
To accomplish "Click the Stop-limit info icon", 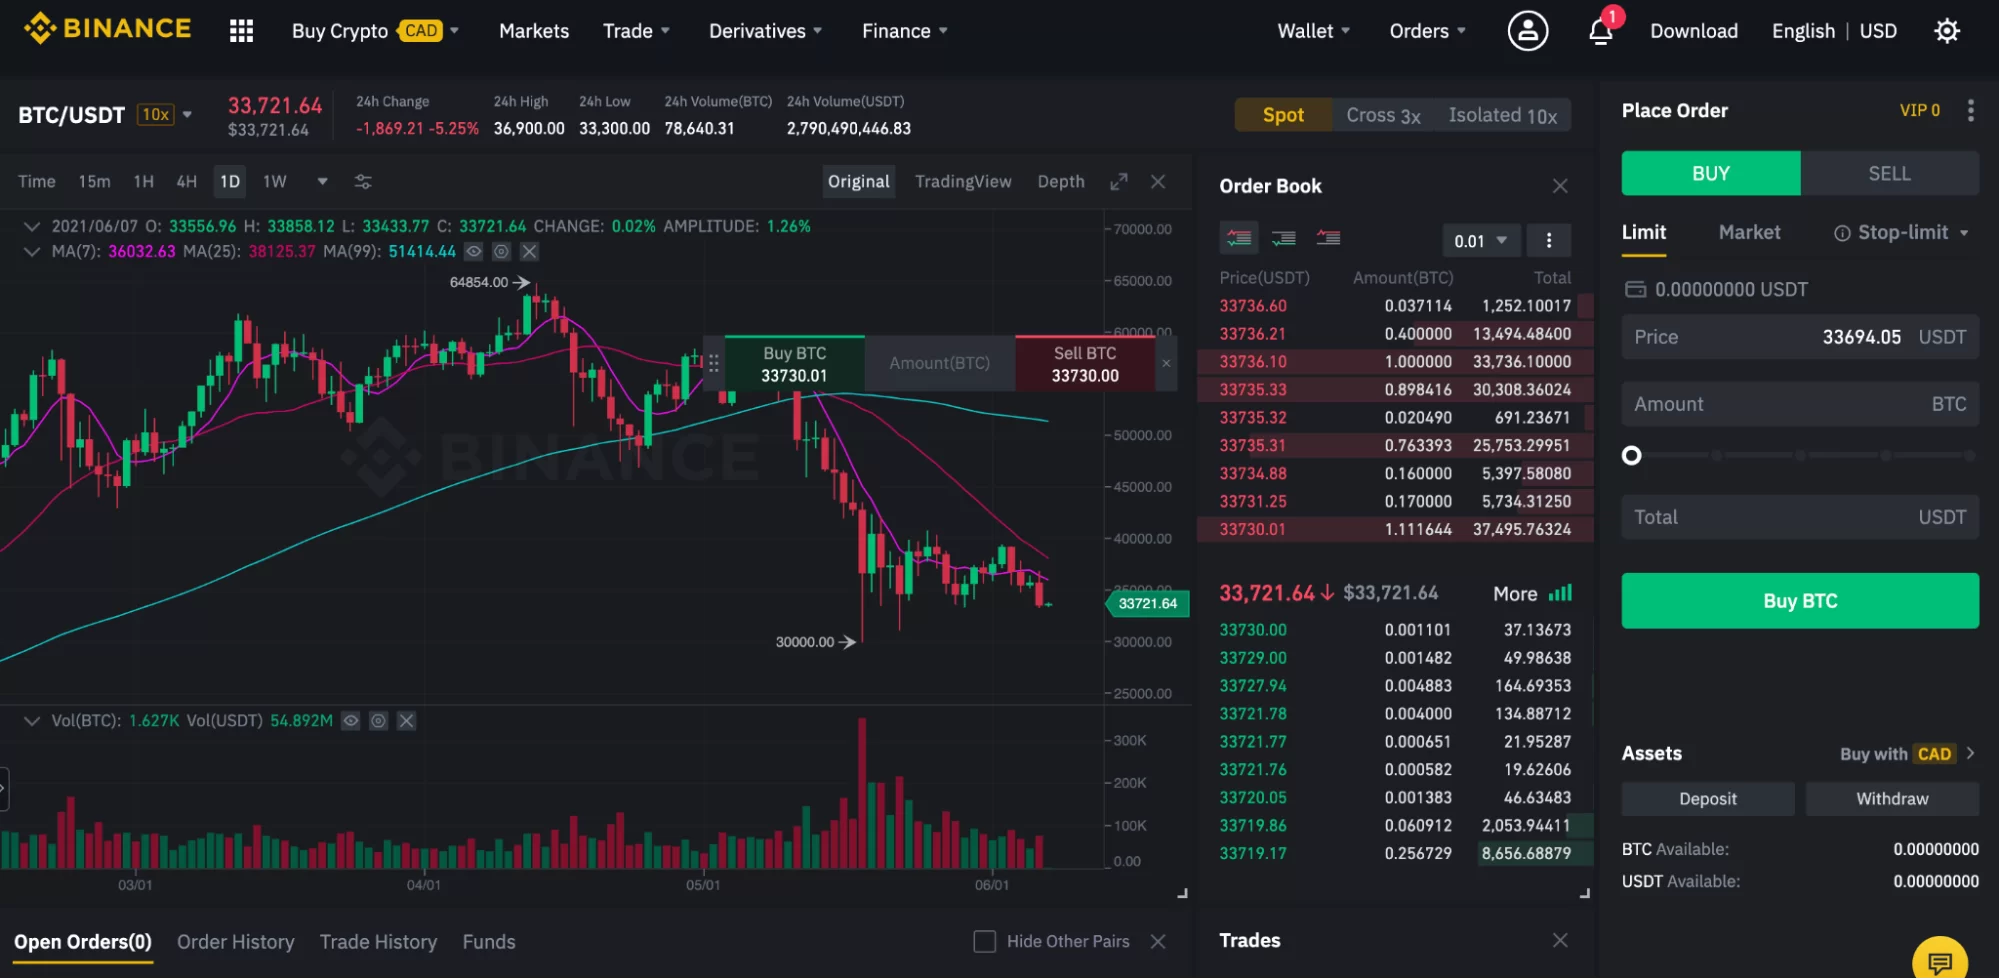I will [x=1842, y=233].
